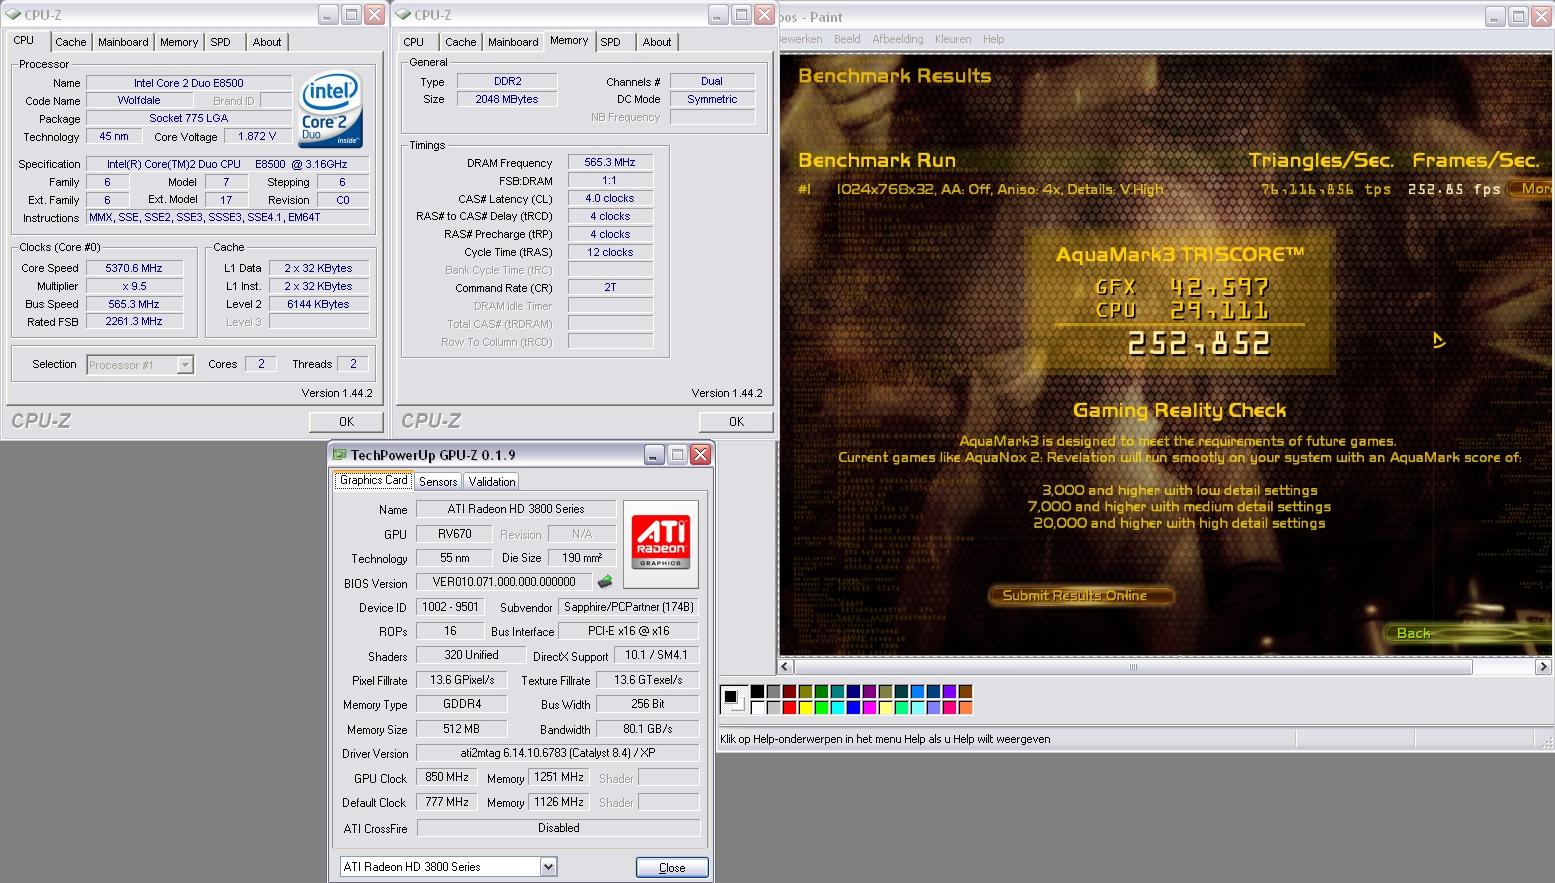Open the Mainboard tab in the processor CPU-Z window
1555x883 pixels.
tap(123, 42)
